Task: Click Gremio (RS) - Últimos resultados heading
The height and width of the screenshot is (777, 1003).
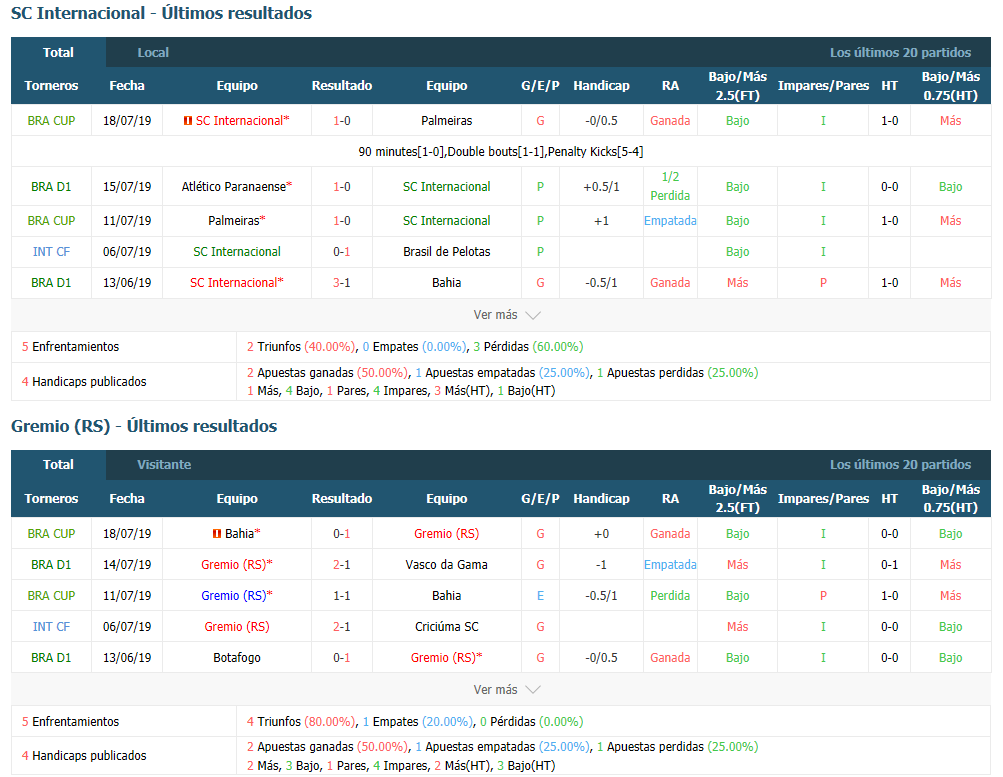Action: tap(144, 426)
